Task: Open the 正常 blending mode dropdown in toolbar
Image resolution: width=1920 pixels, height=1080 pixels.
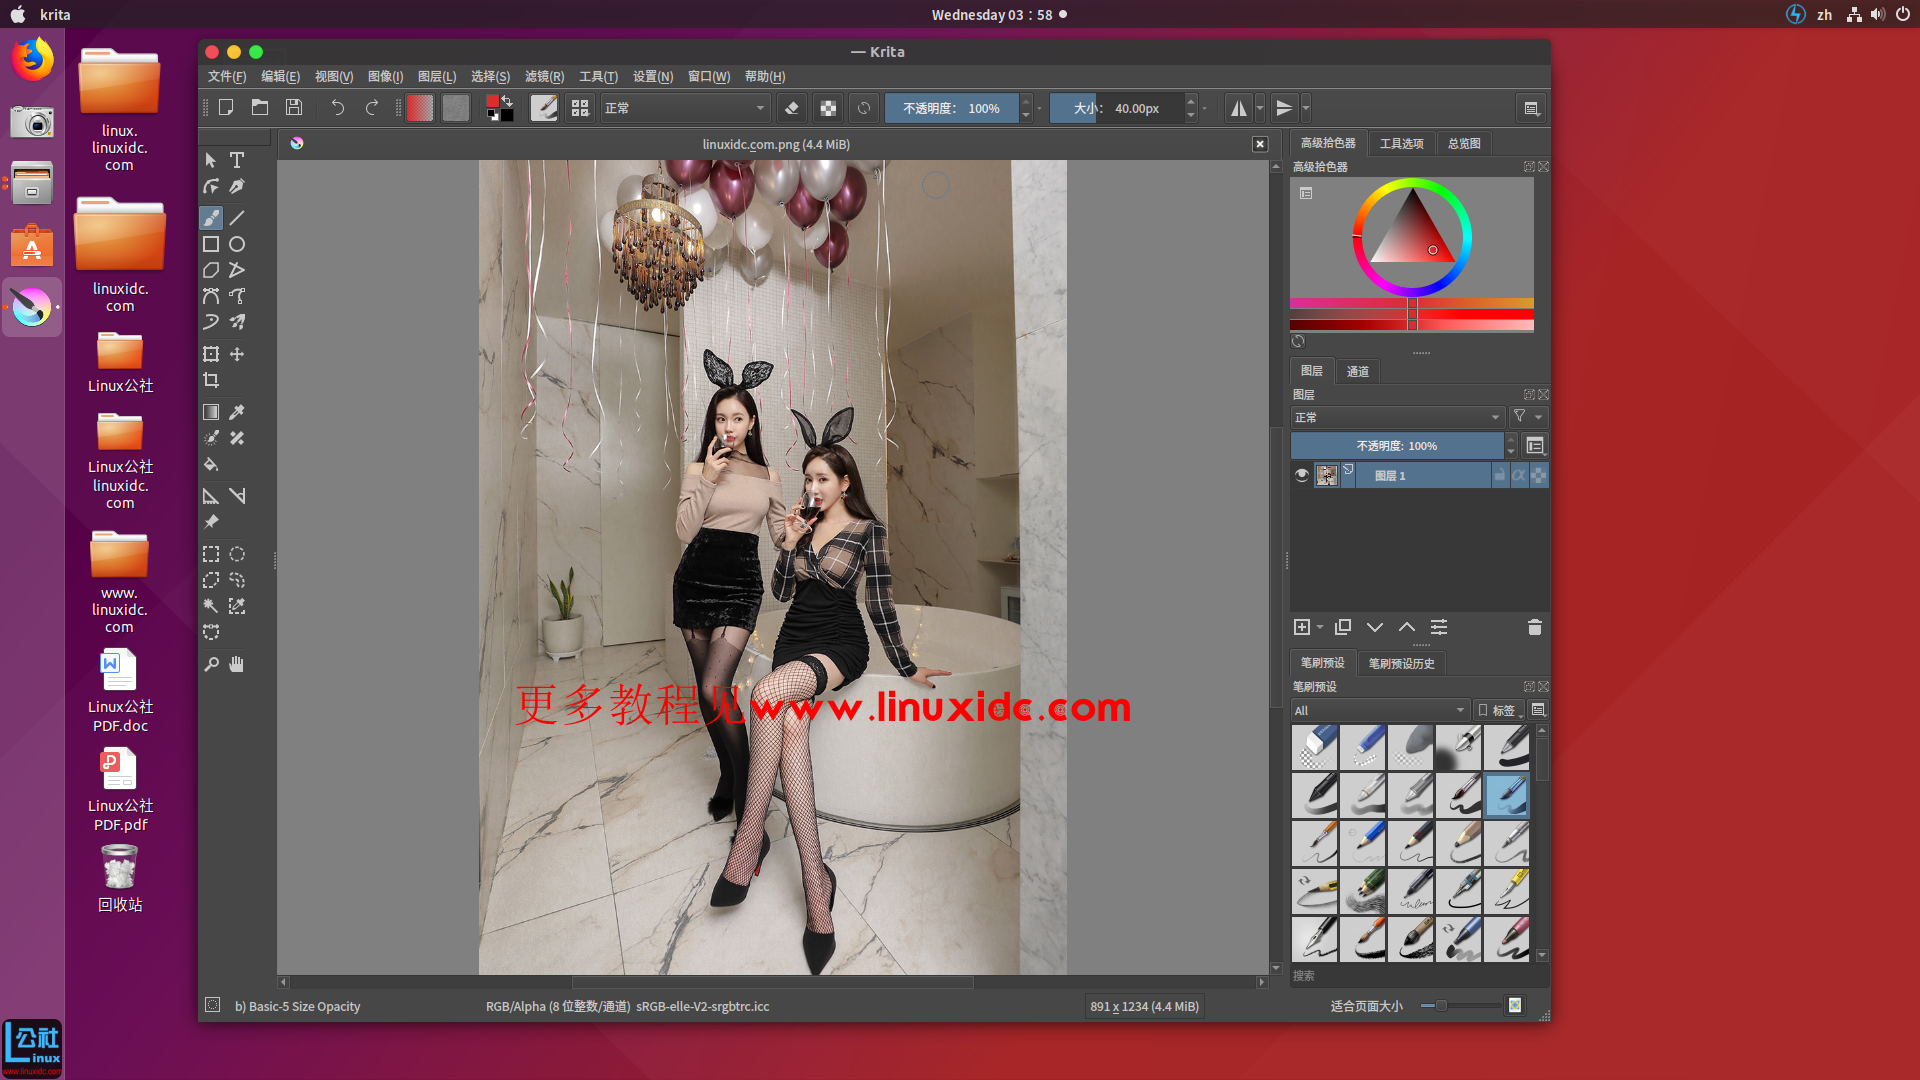Action: pos(685,108)
